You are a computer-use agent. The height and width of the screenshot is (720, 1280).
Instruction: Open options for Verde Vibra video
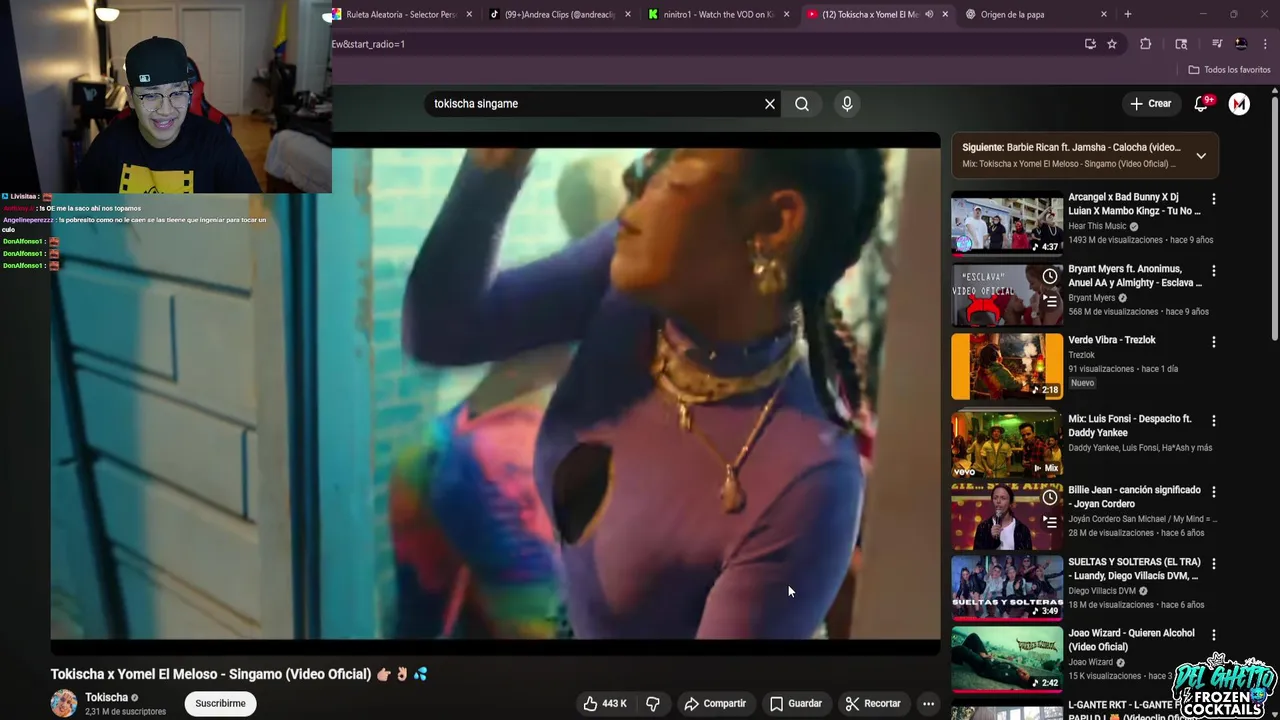coord(1214,342)
